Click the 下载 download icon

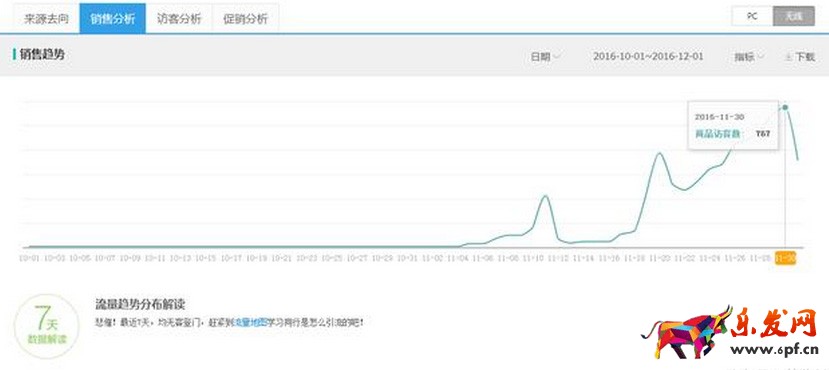[788, 57]
